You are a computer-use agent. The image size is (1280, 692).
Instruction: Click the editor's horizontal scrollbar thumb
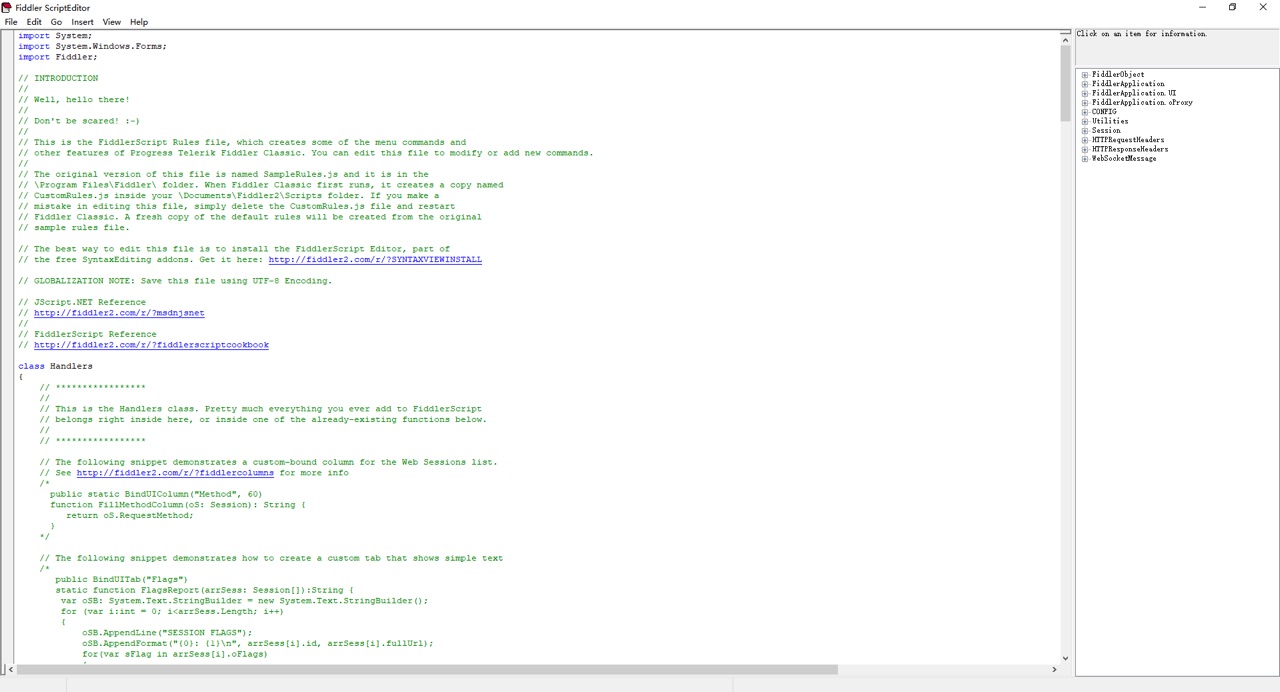click(428, 669)
